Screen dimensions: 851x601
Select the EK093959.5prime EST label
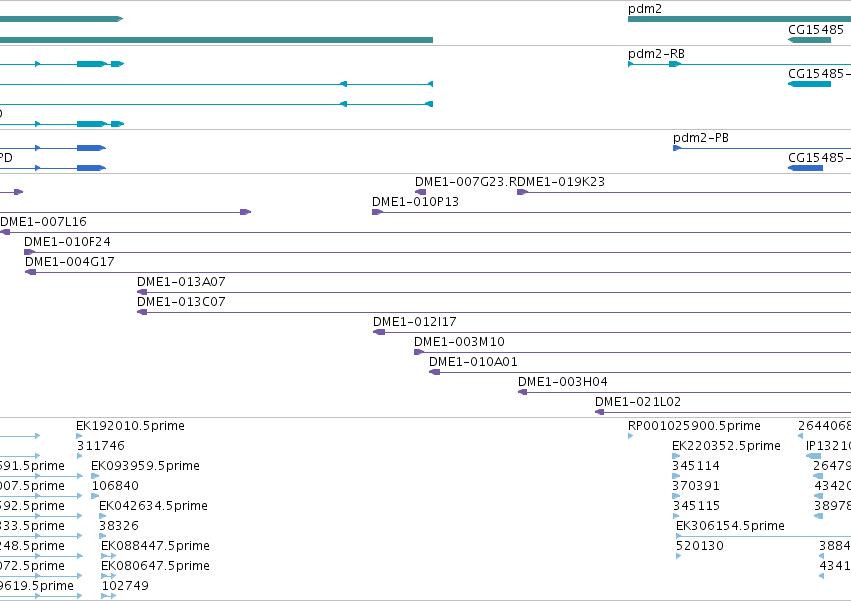[x=145, y=466]
